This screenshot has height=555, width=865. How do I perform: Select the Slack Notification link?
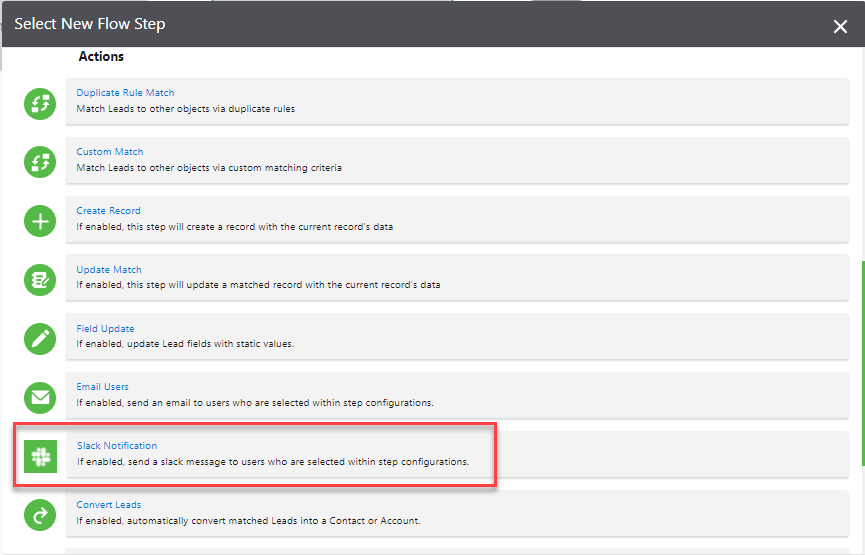coord(117,446)
